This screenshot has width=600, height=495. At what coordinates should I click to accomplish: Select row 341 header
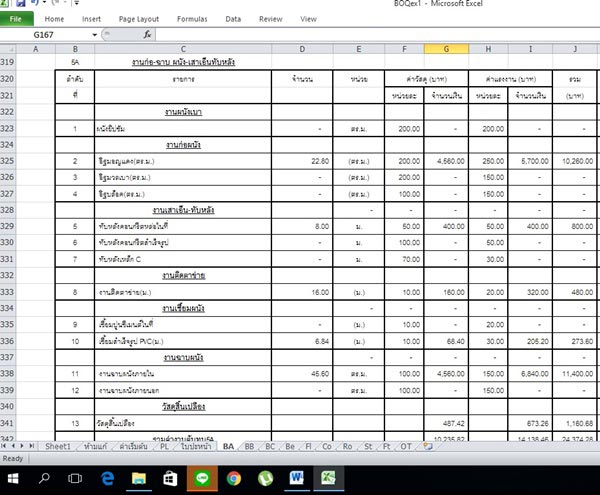[x=8, y=423]
